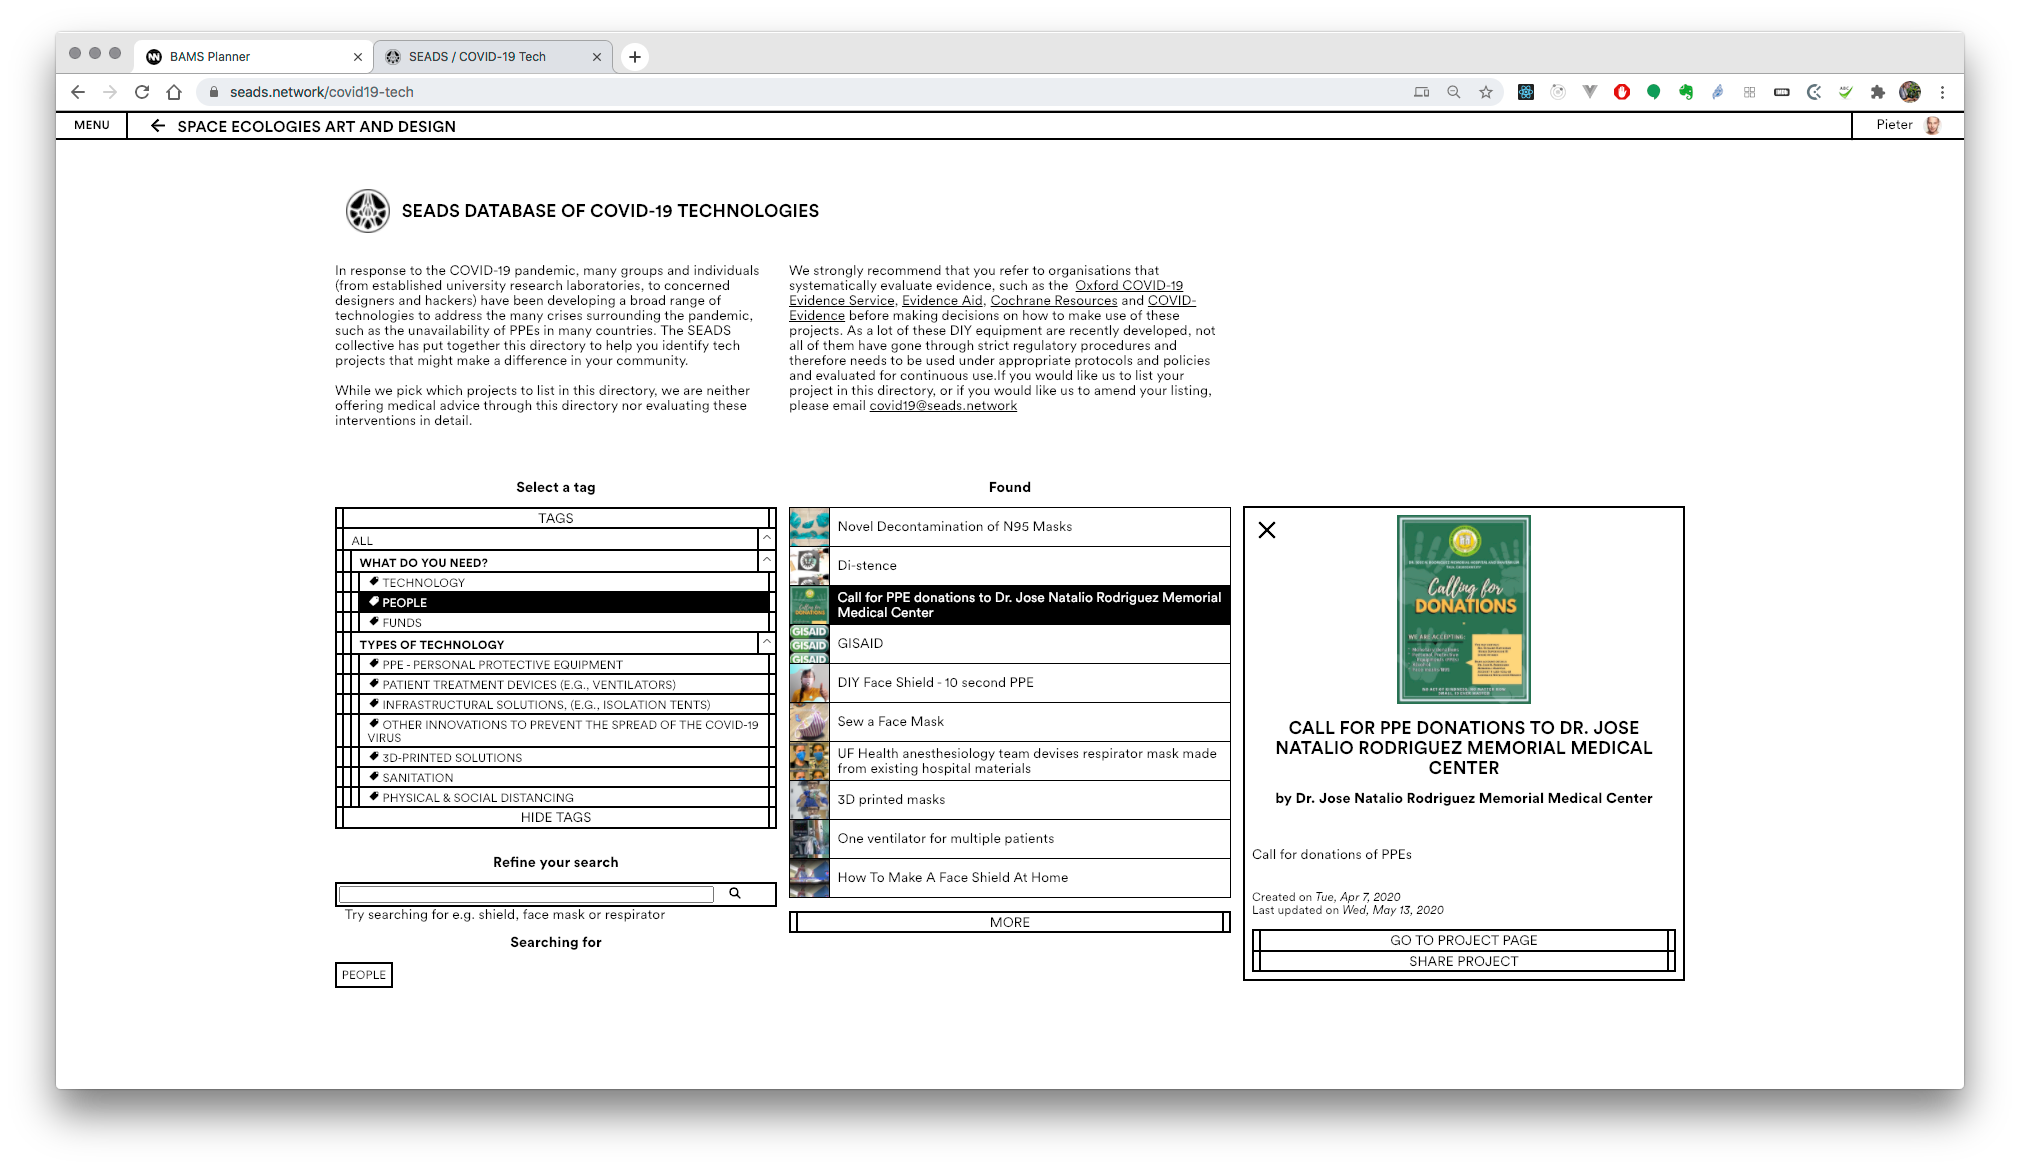
Task: Open the Chrome extensions puzzle icon
Action: click(x=1877, y=92)
